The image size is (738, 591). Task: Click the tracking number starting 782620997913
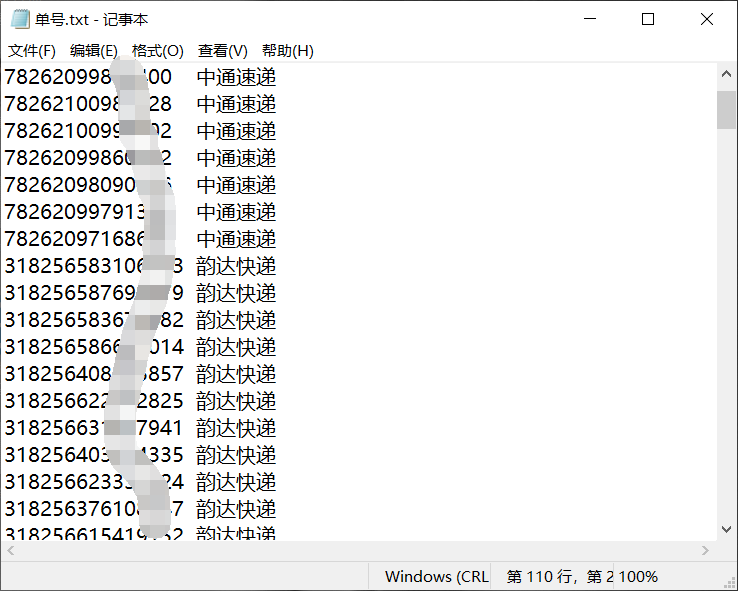(88, 212)
